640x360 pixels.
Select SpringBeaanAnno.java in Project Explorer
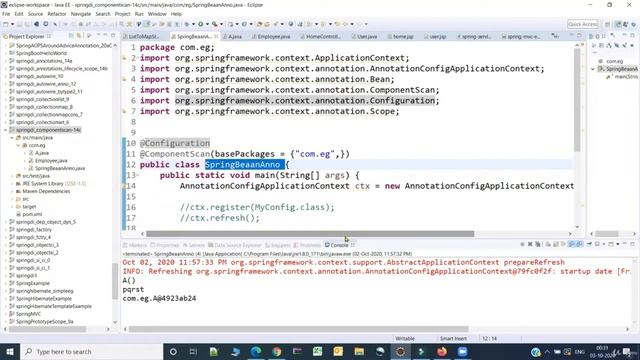(60, 168)
